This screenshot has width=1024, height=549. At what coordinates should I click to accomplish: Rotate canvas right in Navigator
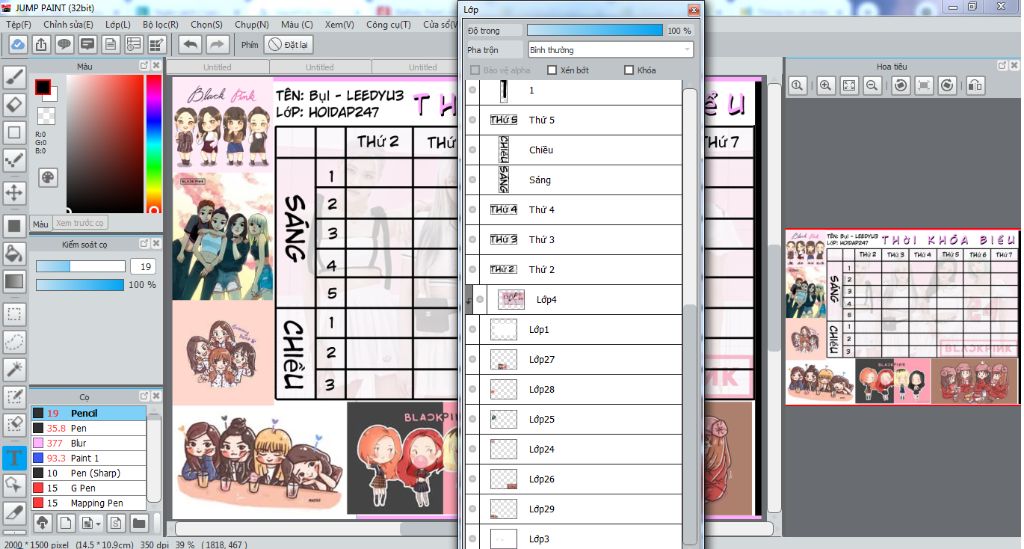(x=948, y=86)
